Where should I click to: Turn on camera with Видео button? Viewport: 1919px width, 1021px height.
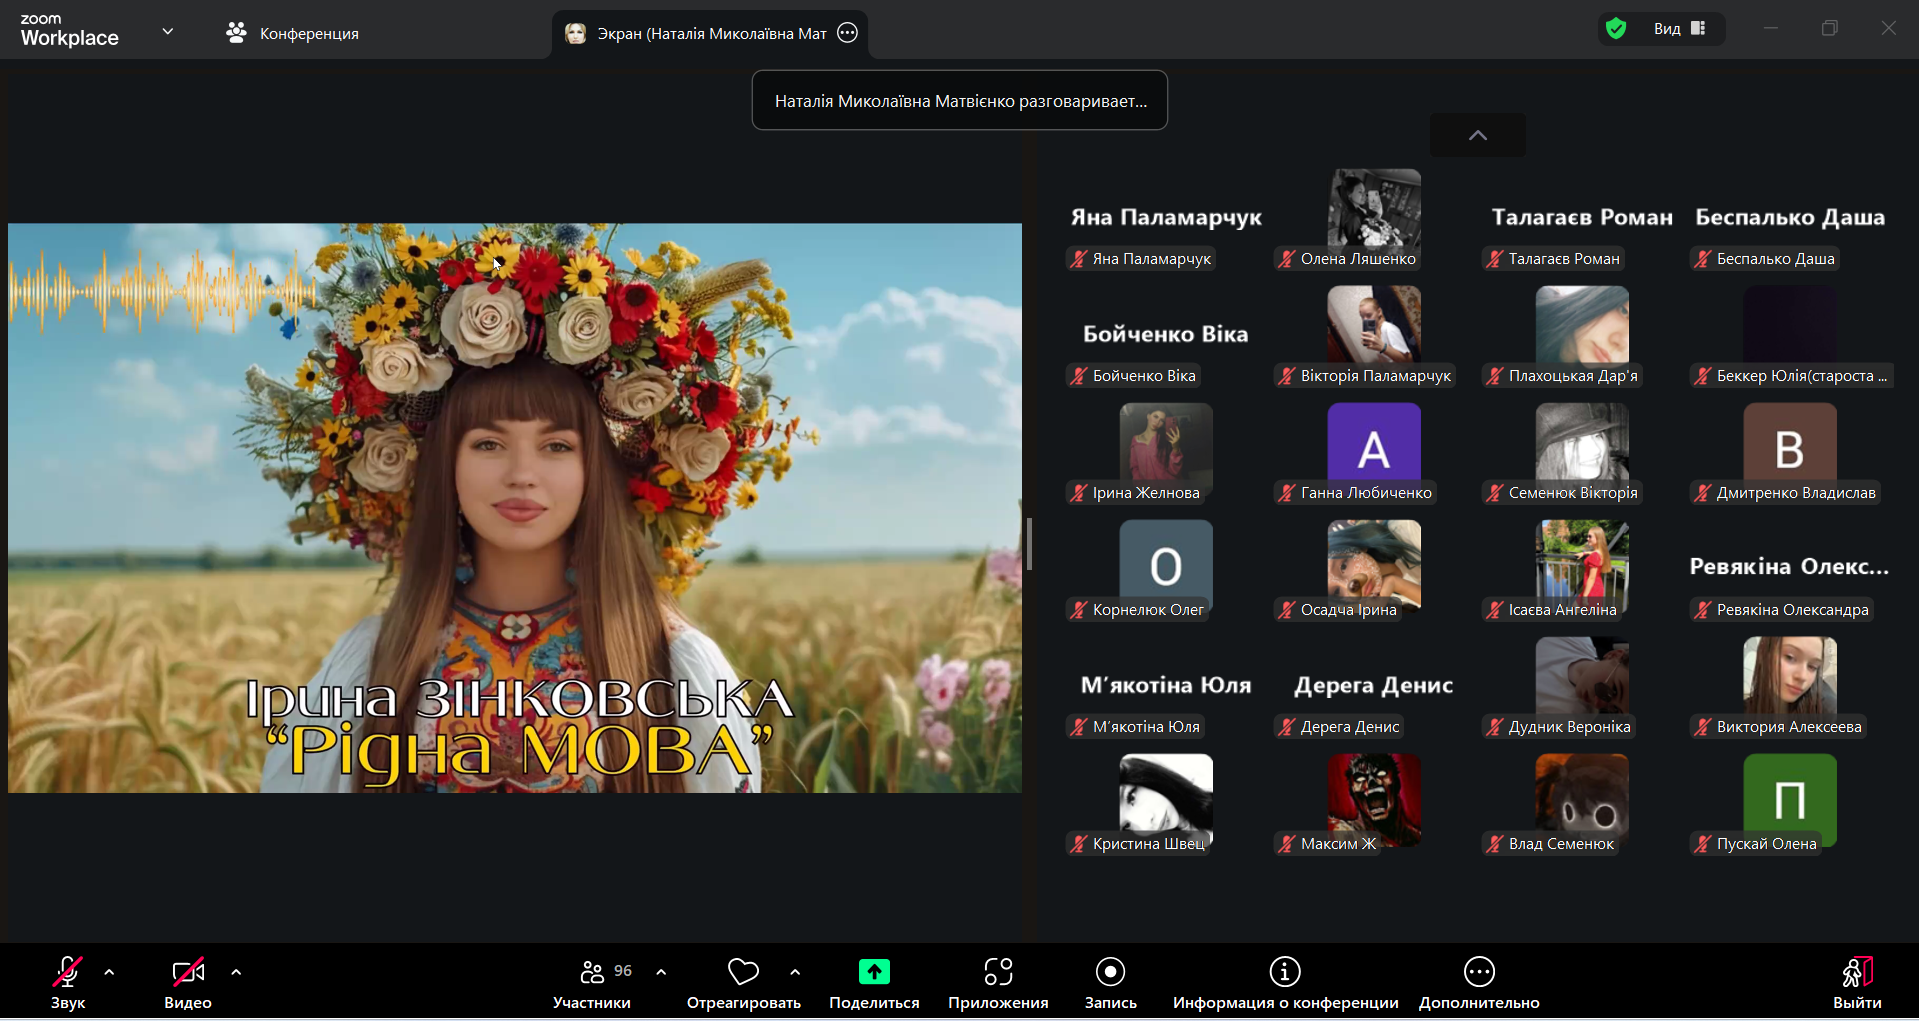[x=187, y=972]
